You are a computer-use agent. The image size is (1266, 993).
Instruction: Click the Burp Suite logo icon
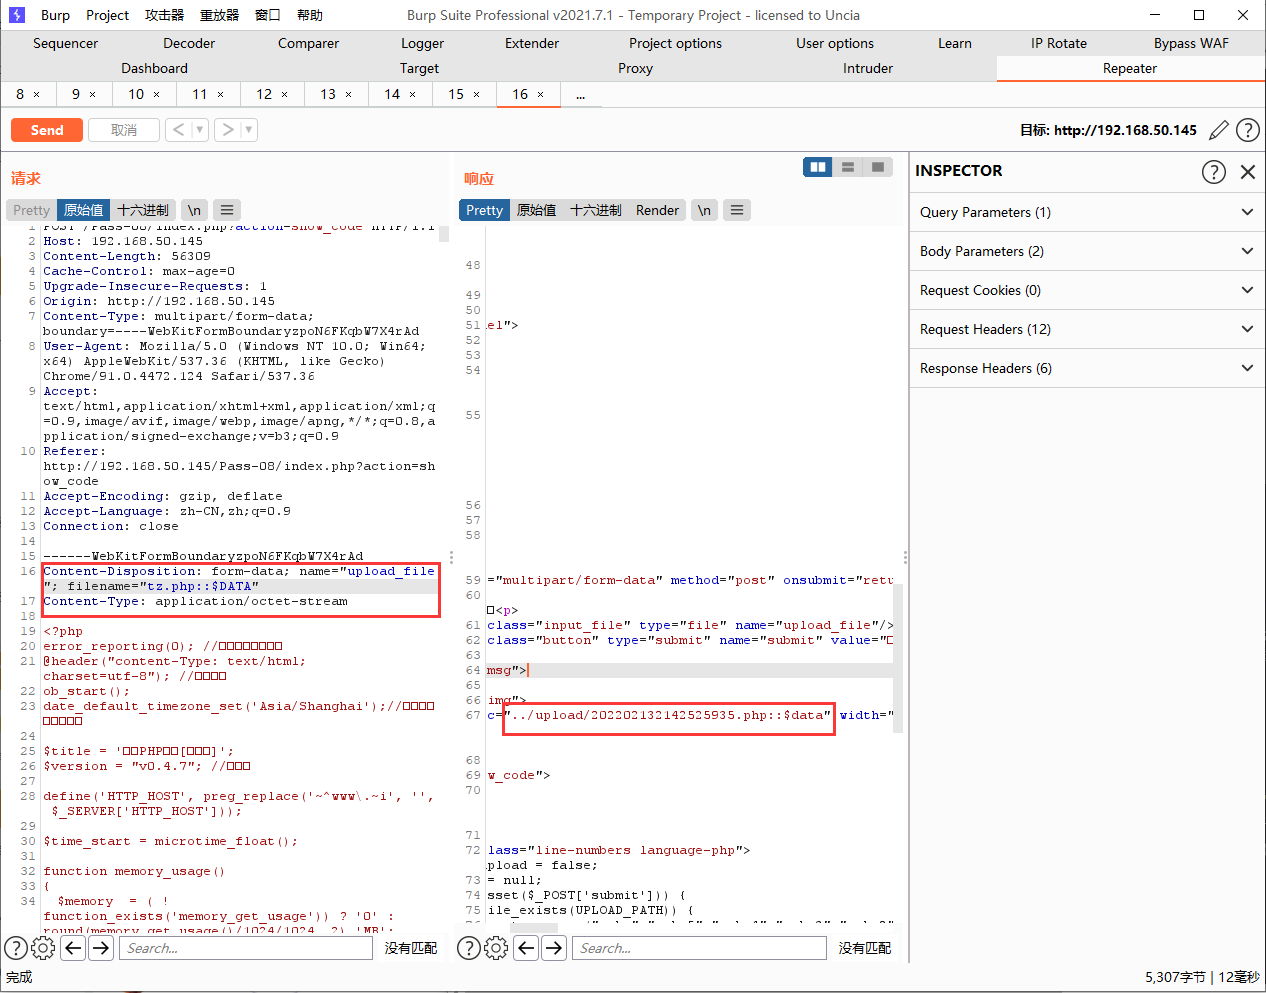pyautogui.click(x=16, y=15)
